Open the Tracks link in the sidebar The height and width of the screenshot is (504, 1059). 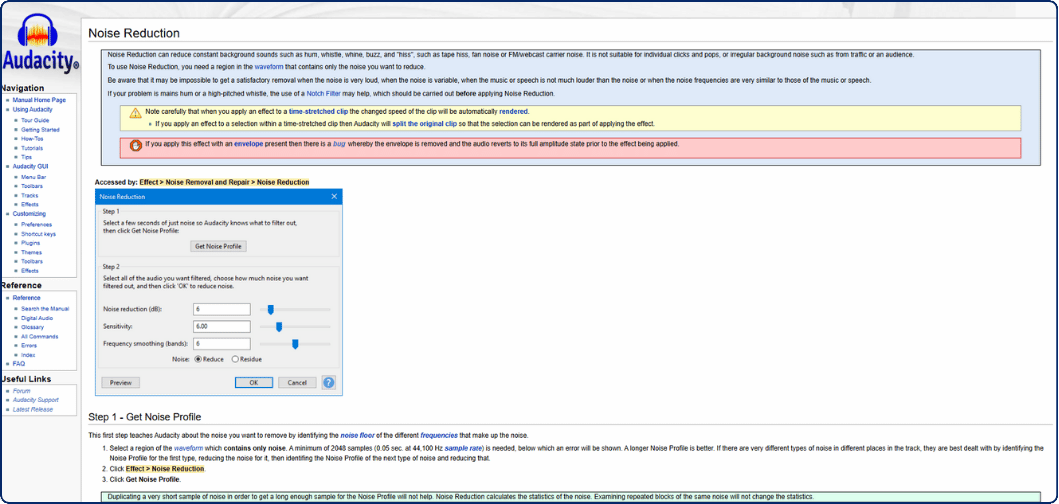coord(30,195)
